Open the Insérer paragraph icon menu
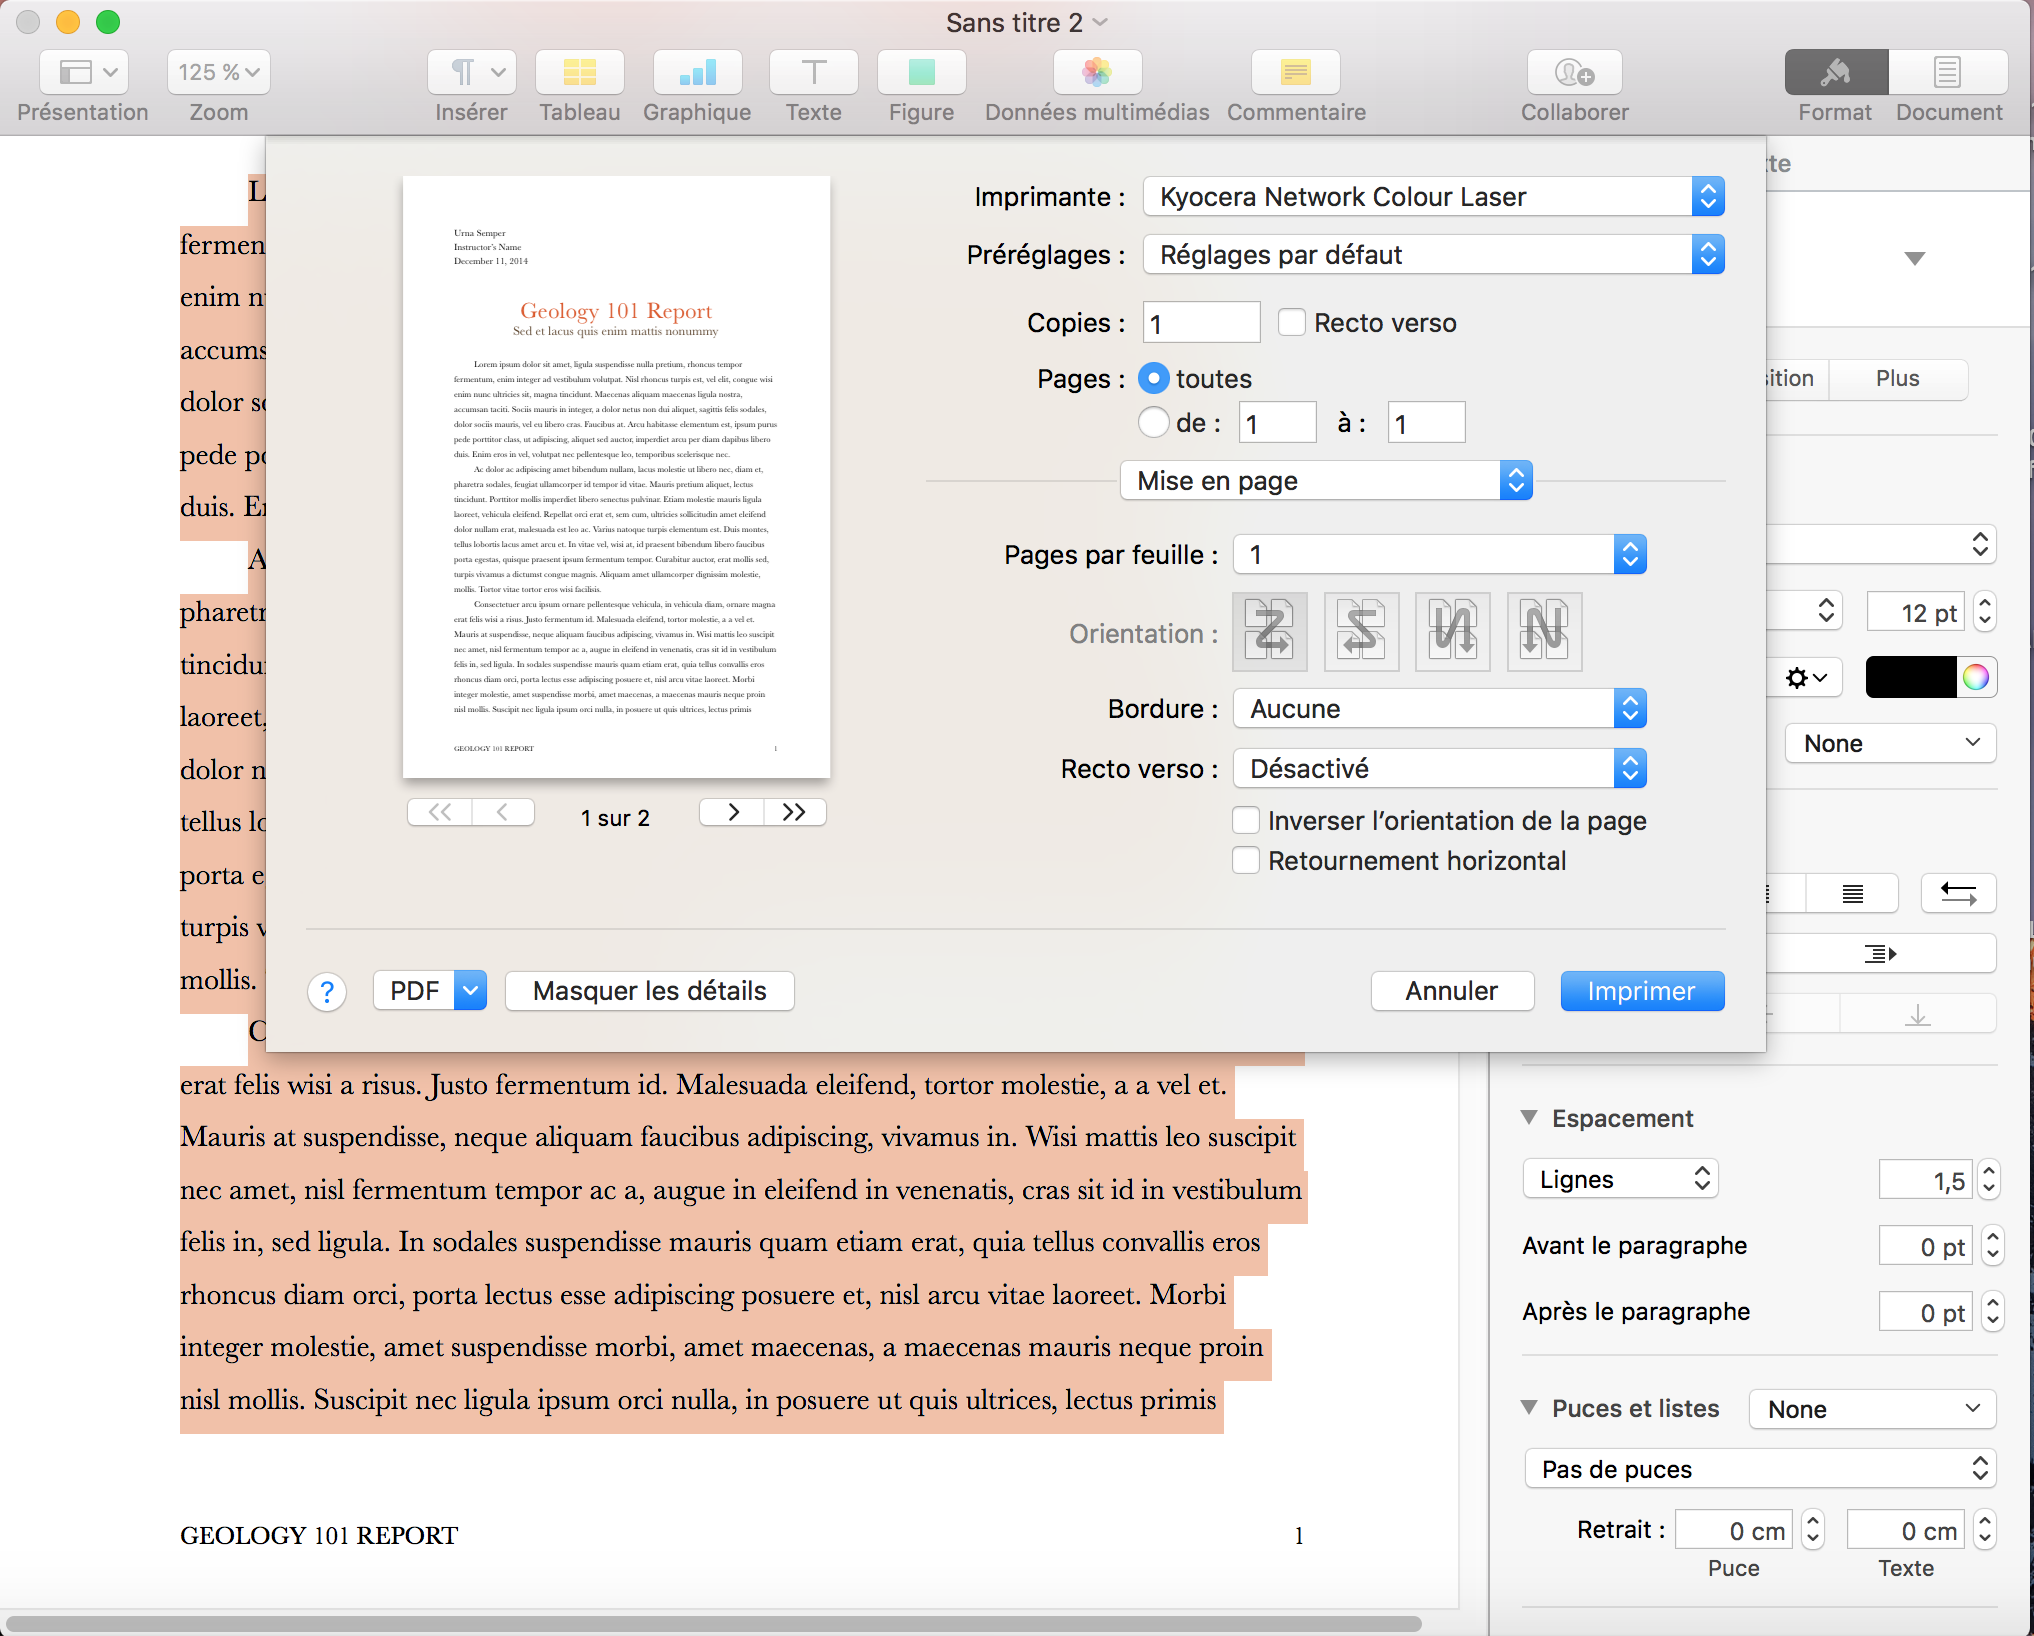Screen dimensions: 2034x1636 click(472, 72)
